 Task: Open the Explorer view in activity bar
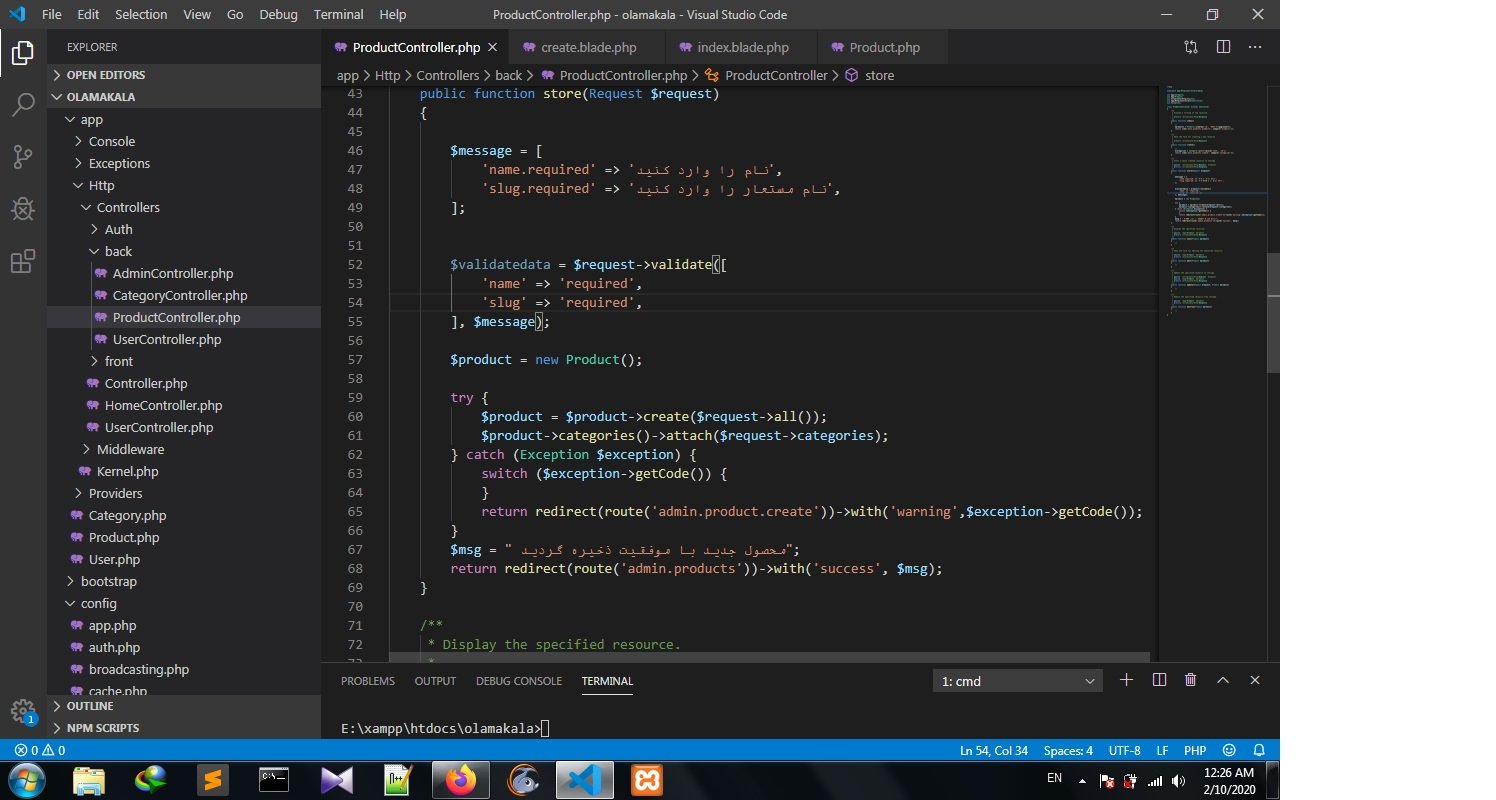pos(23,52)
